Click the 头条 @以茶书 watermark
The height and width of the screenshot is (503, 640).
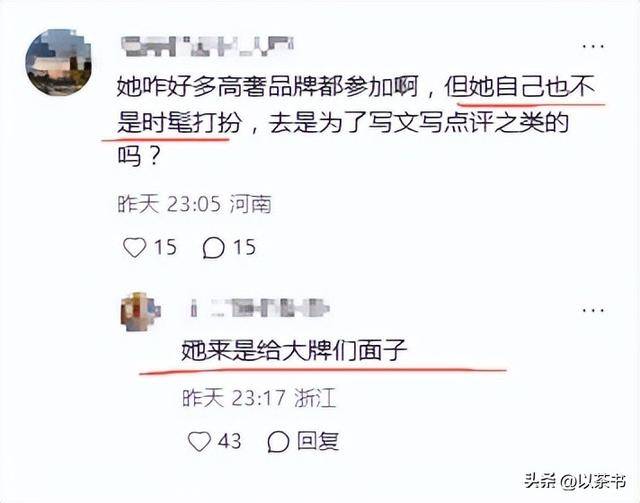(x=576, y=481)
